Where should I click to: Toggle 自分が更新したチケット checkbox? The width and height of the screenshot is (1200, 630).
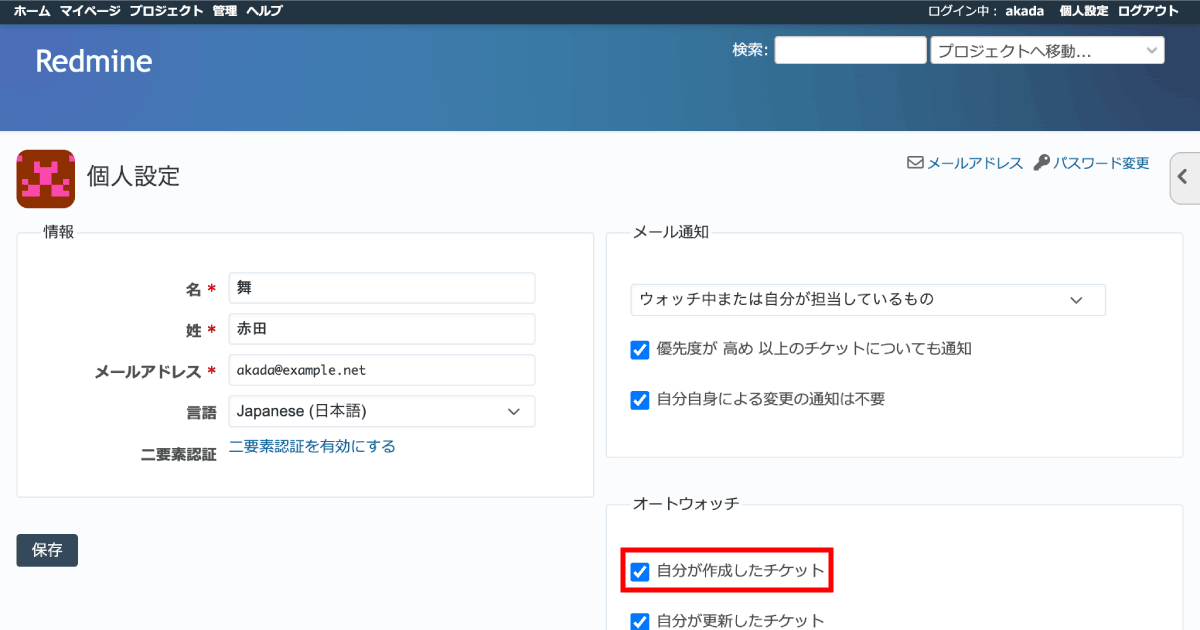tap(640, 621)
